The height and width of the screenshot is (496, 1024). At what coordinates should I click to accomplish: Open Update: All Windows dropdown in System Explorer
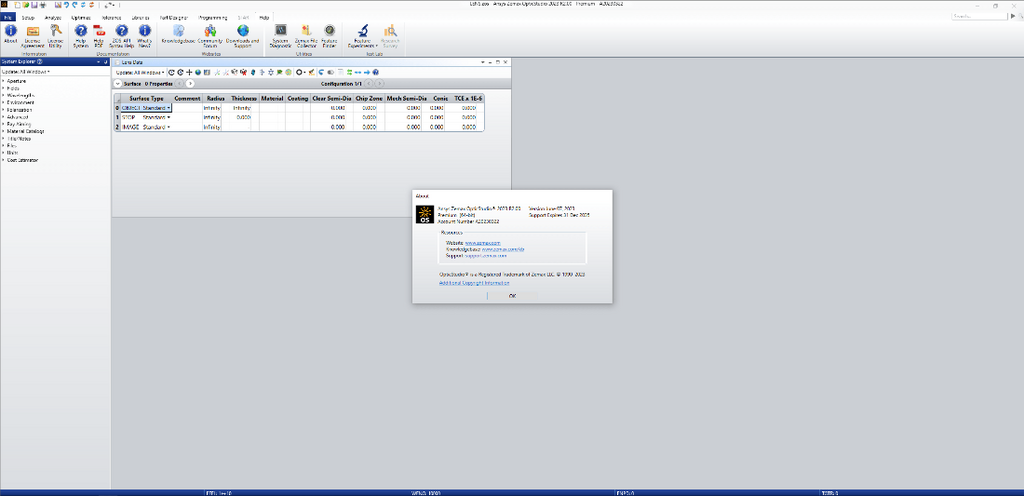(26, 71)
